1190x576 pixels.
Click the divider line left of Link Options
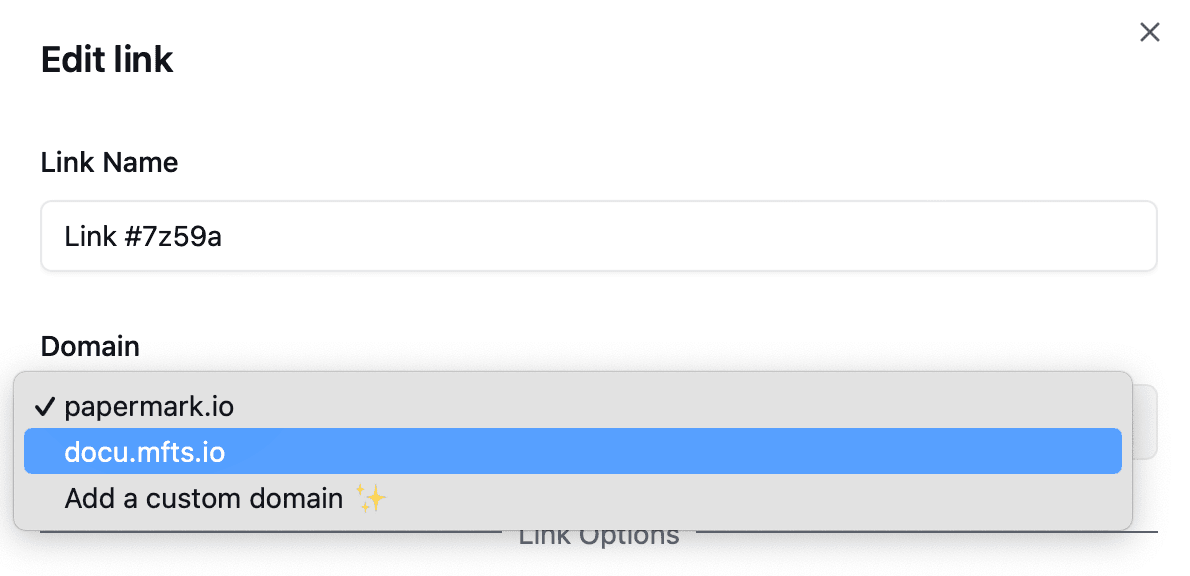[x=270, y=532]
